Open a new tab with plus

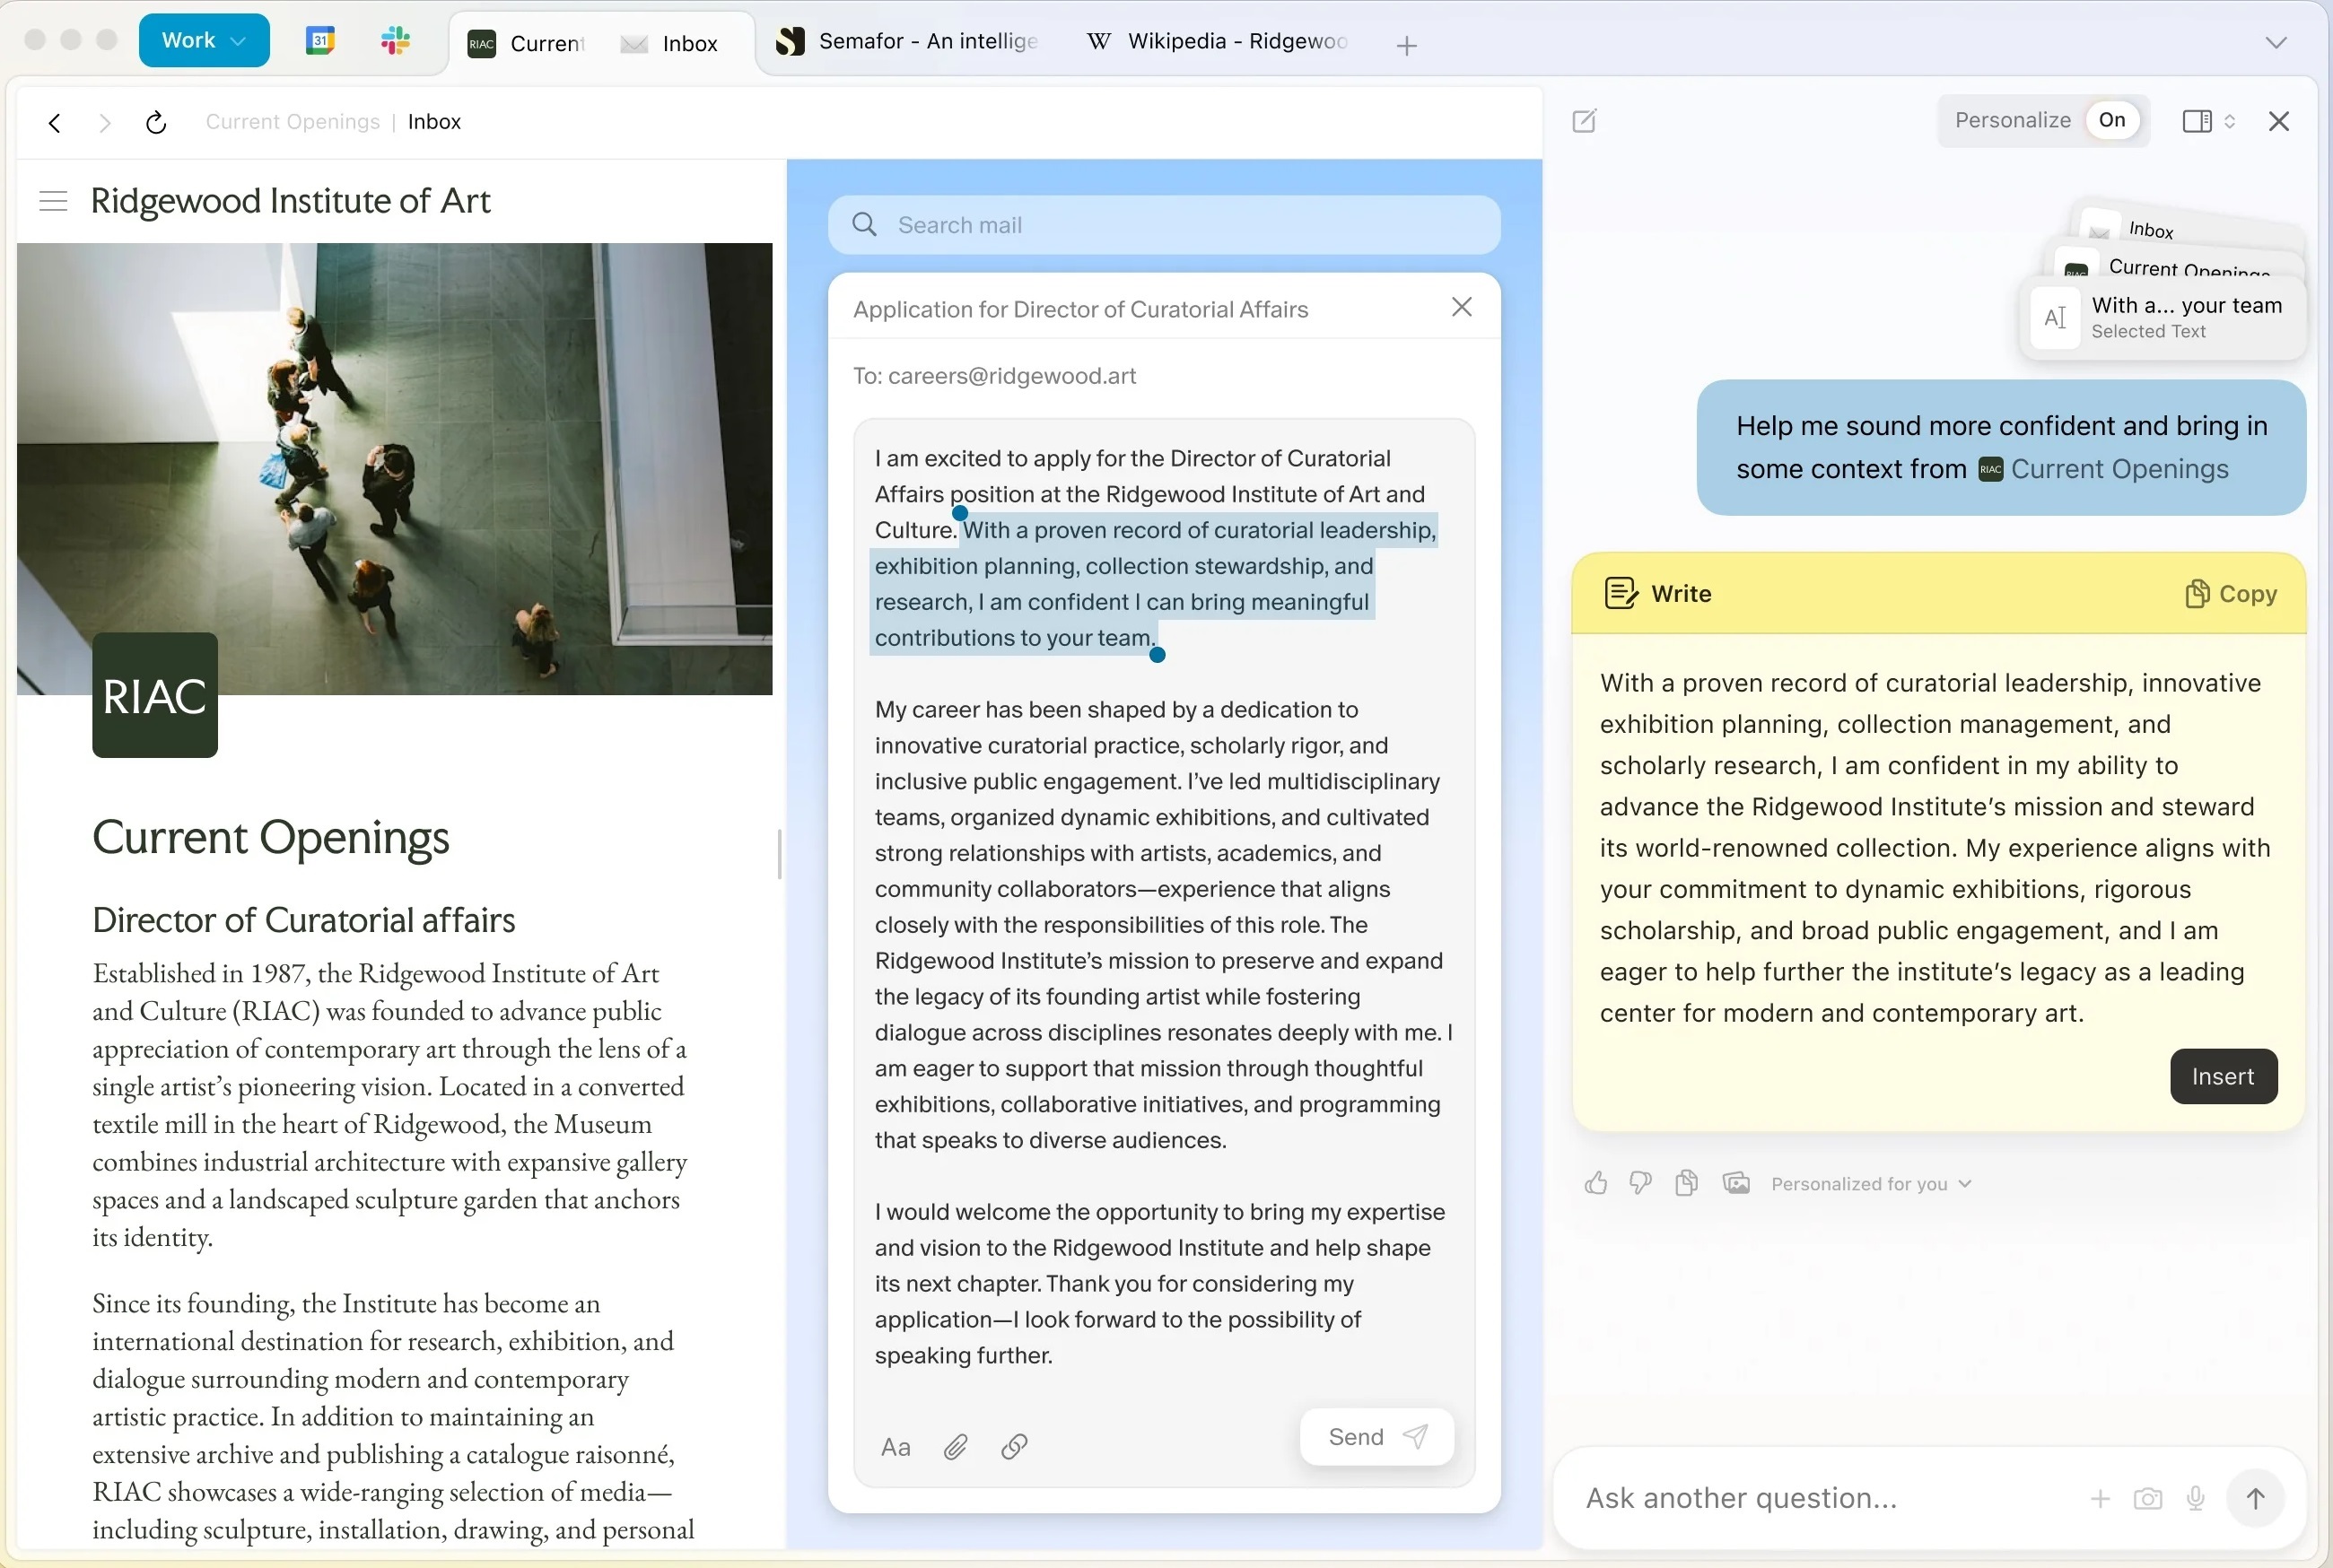point(1406,46)
